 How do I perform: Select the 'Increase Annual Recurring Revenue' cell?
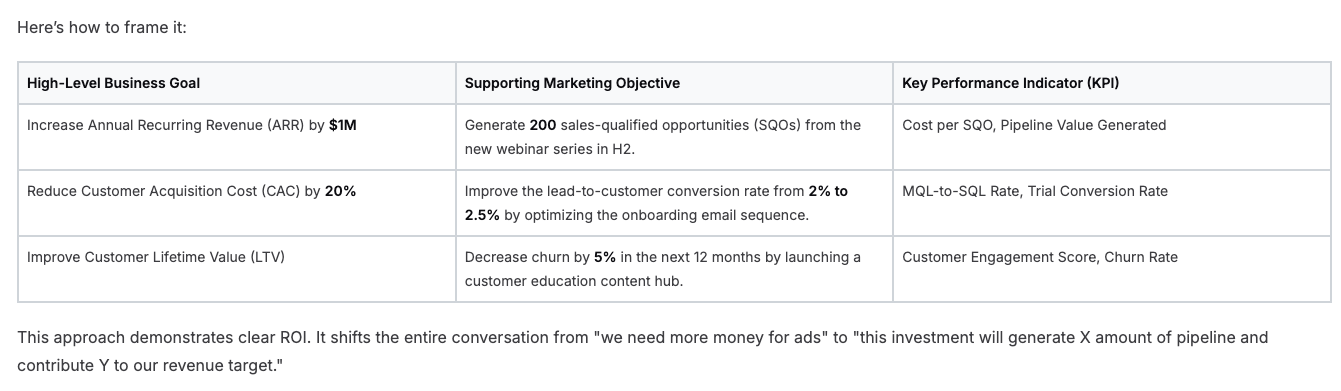pos(236,137)
